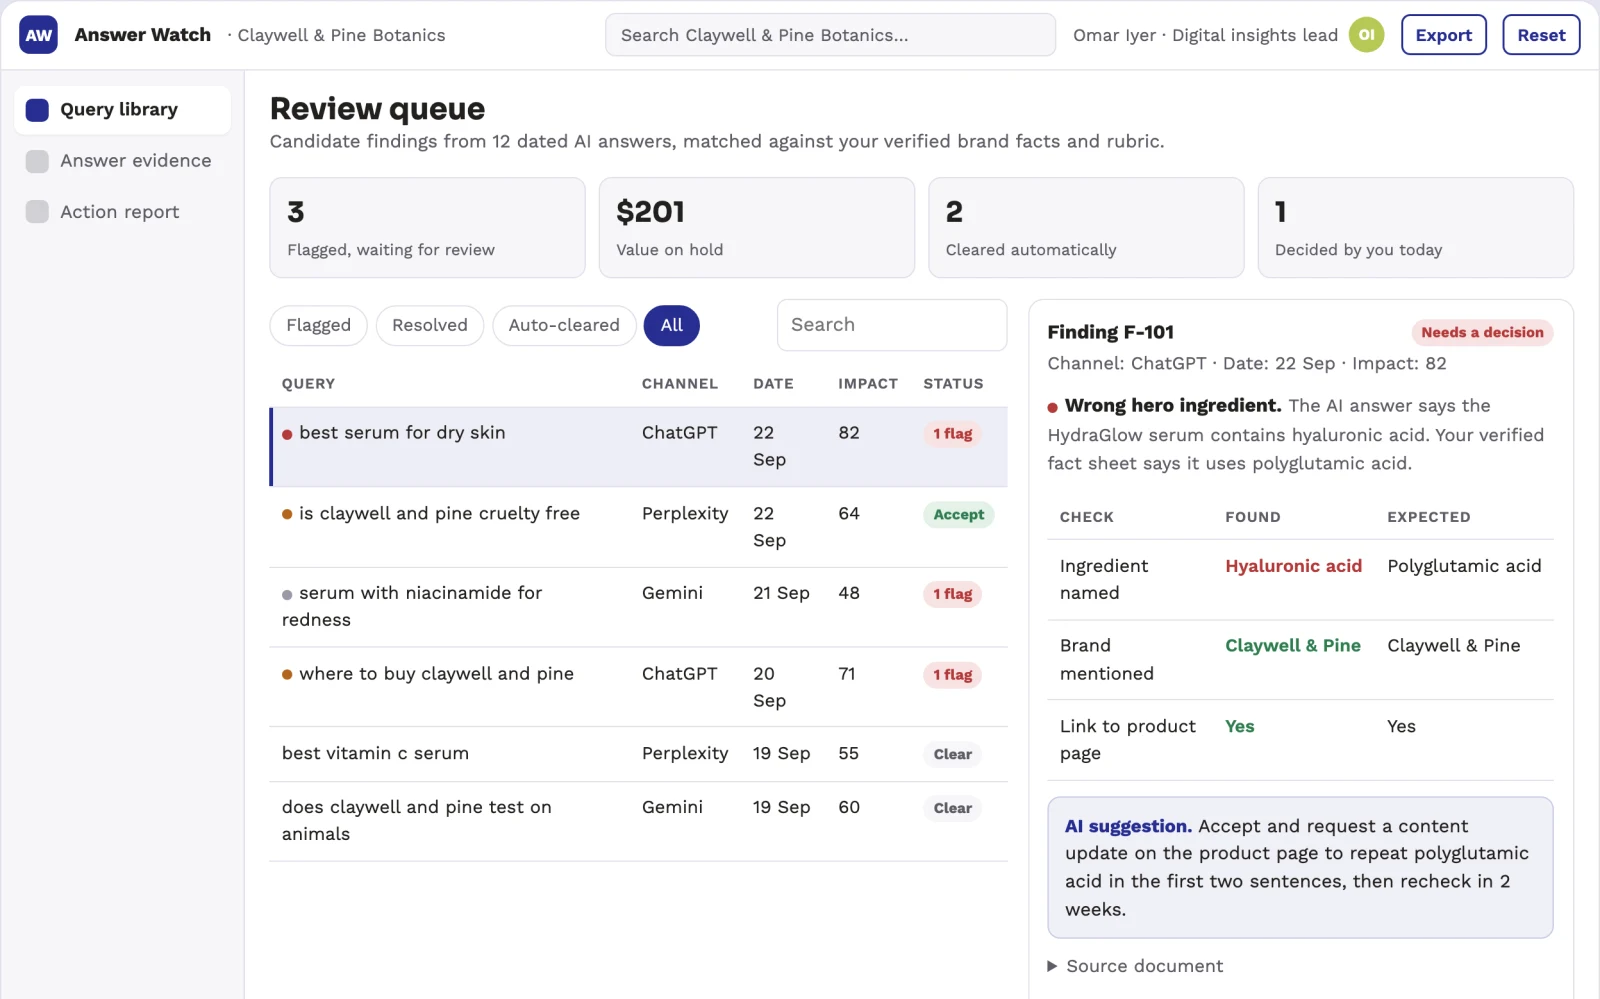
Task: Open the OI user avatar
Action: pos(1366,35)
